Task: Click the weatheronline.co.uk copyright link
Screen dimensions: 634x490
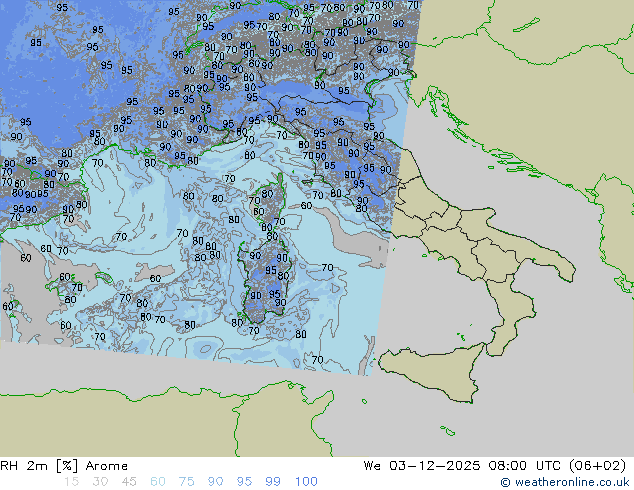Action: click(565, 482)
